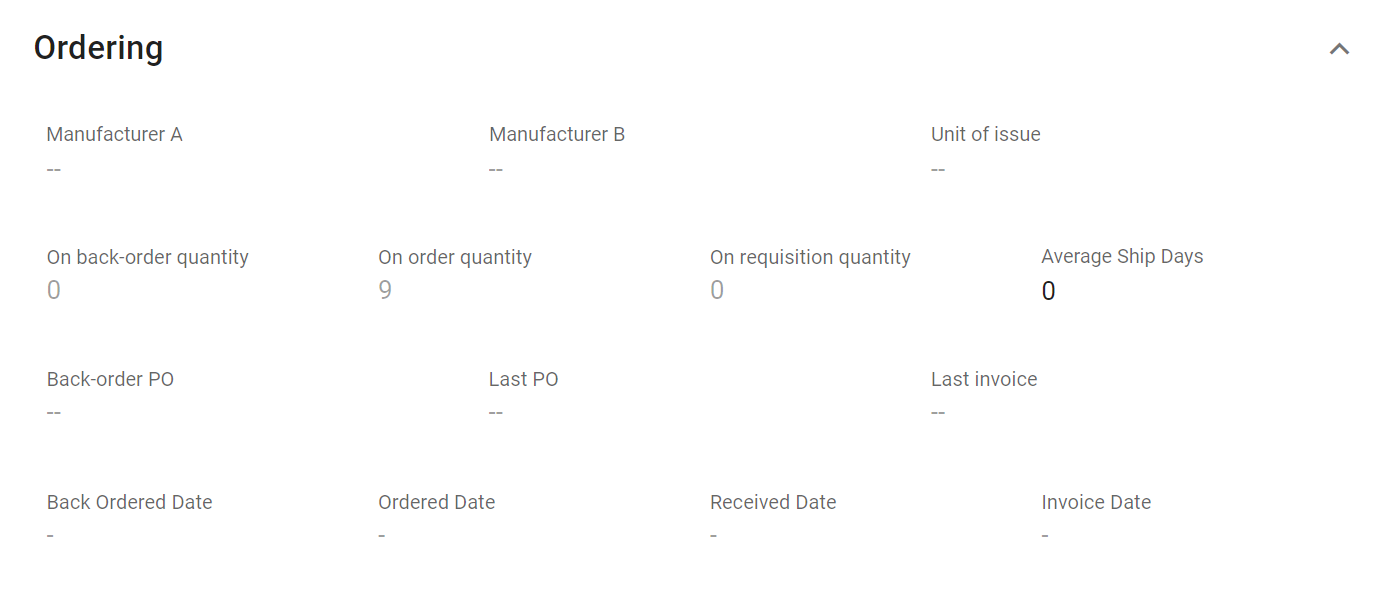Screen dimensions: 1384x610
Task: Select the Manufacturer B field value
Action: [x=496, y=169]
